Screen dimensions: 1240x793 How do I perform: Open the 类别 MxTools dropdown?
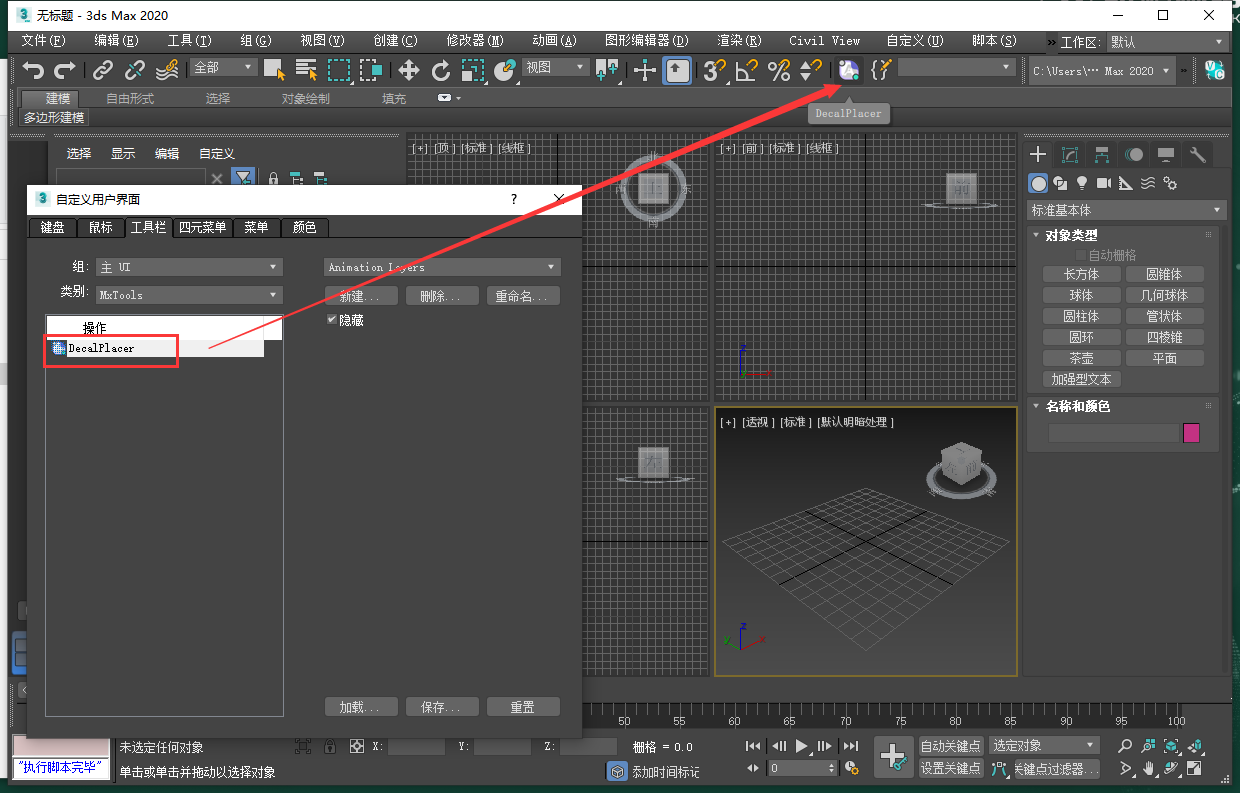click(x=189, y=295)
